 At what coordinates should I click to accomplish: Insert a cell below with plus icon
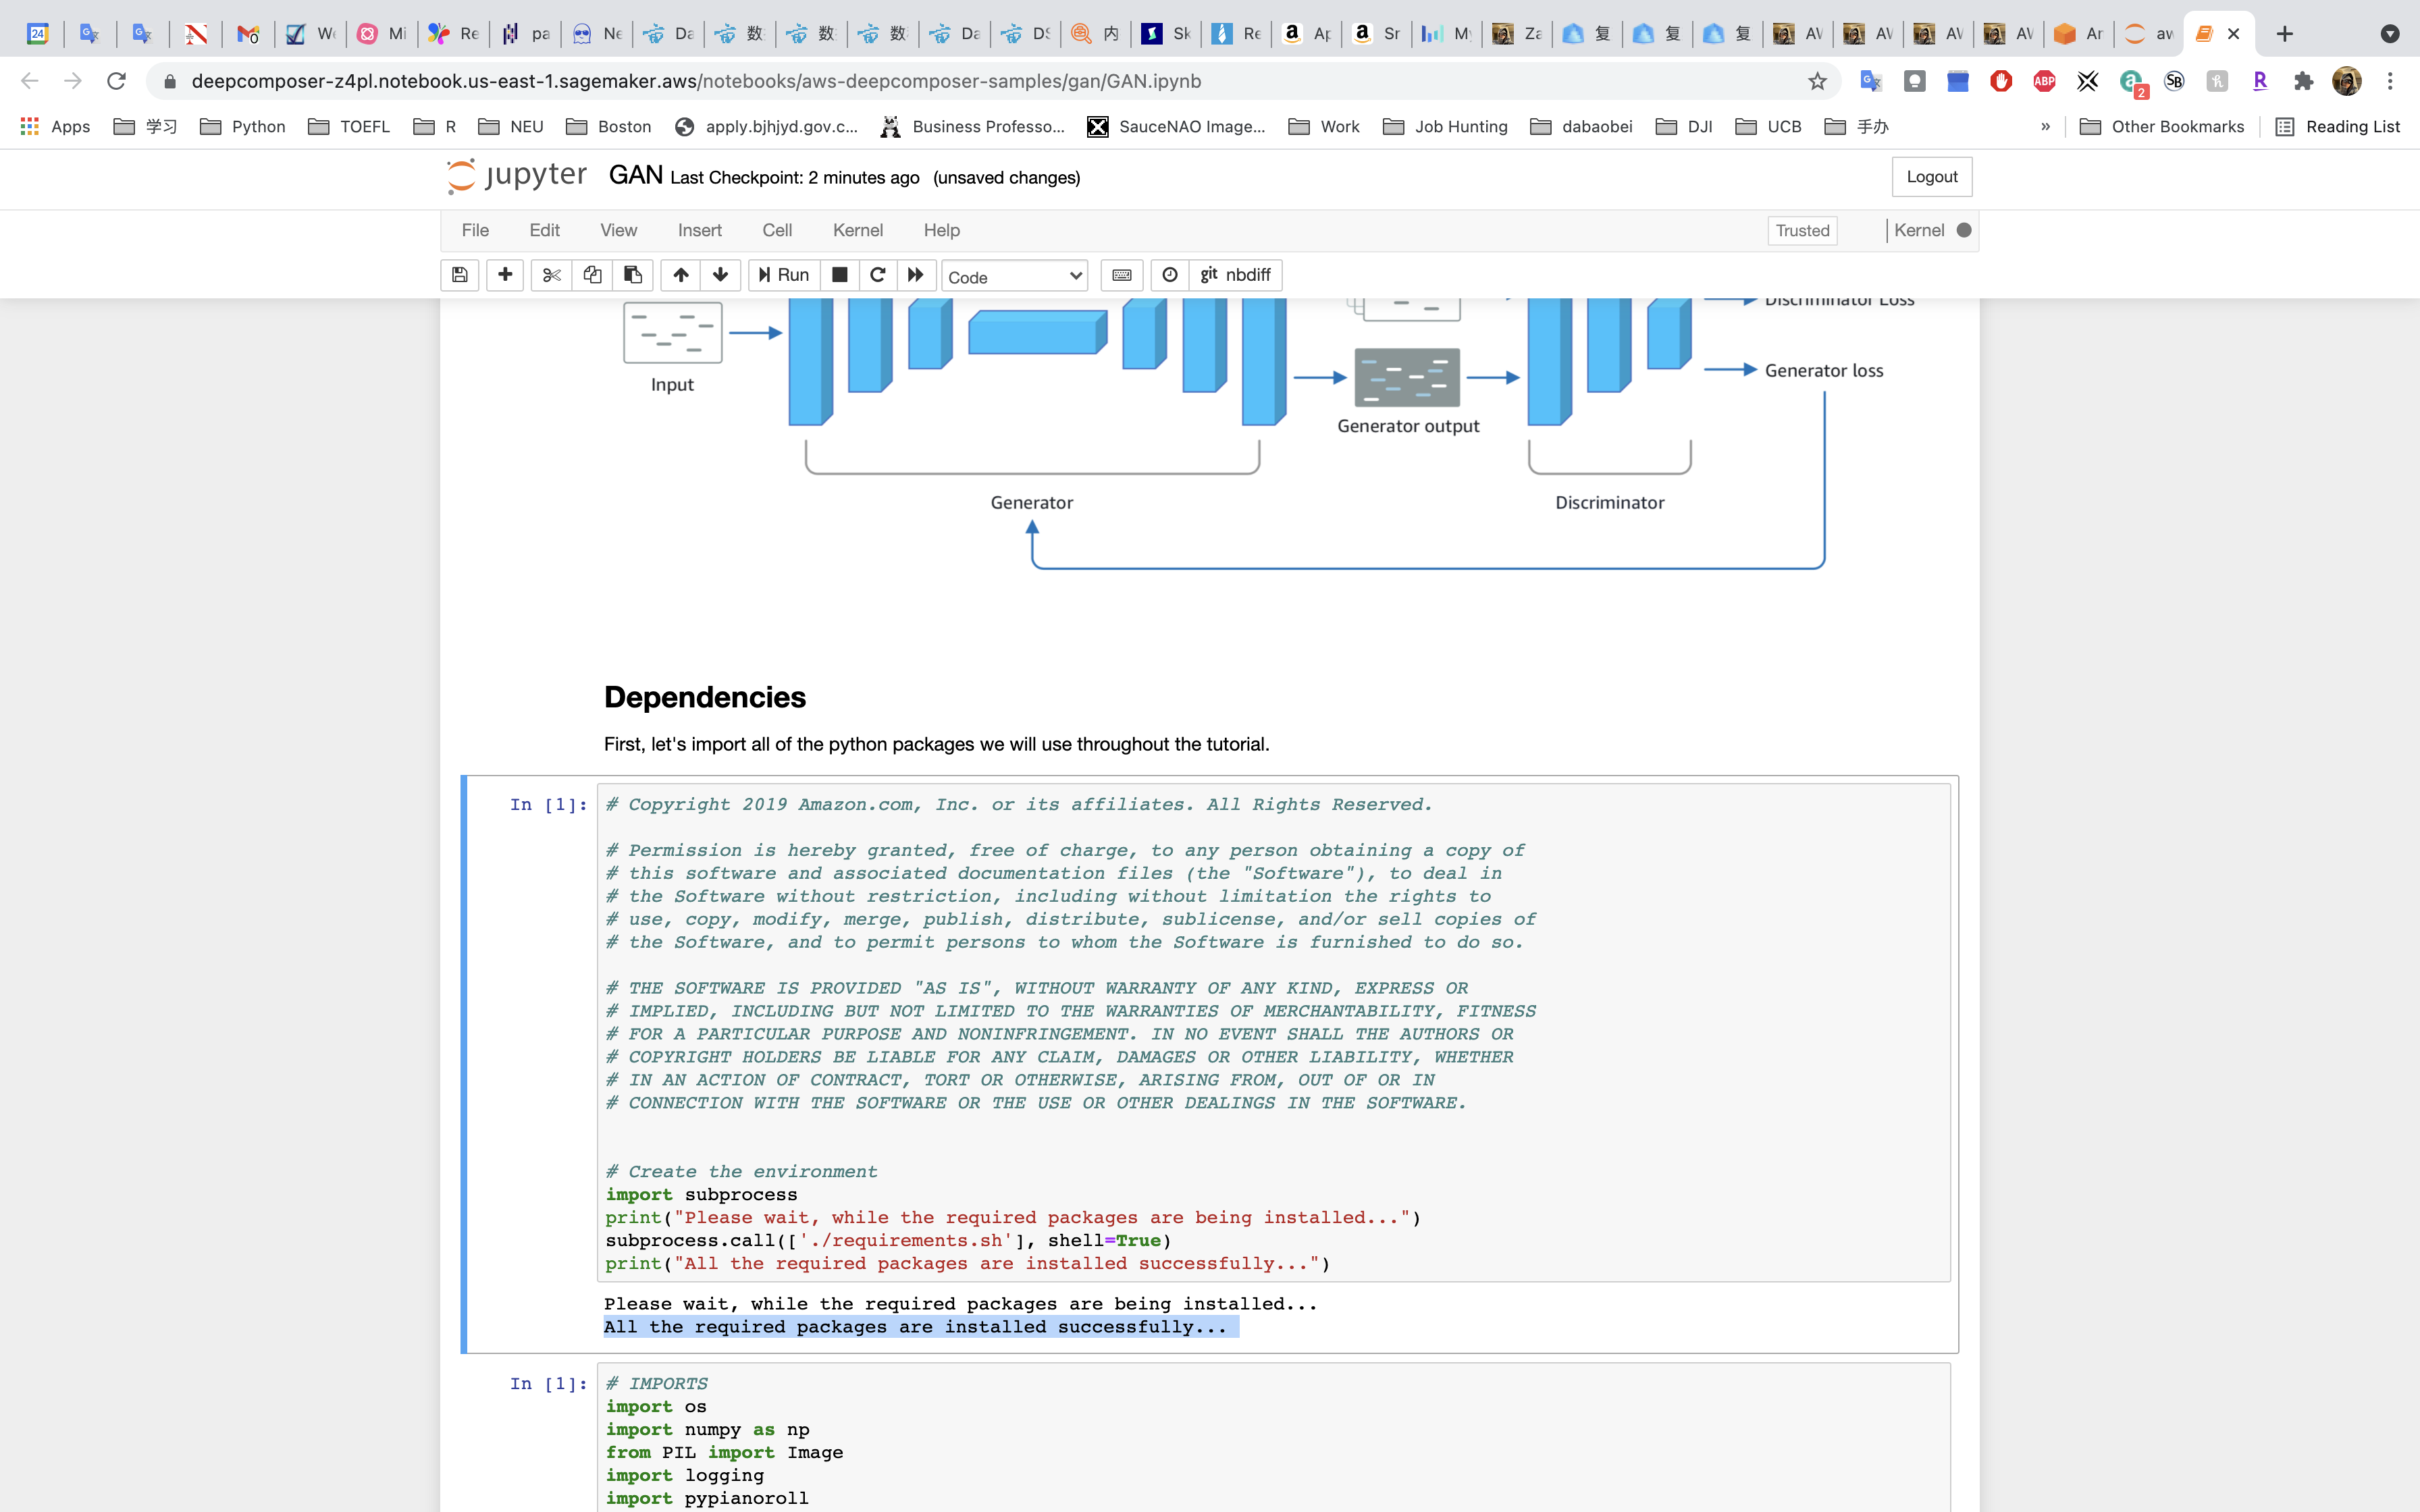click(505, 275)
